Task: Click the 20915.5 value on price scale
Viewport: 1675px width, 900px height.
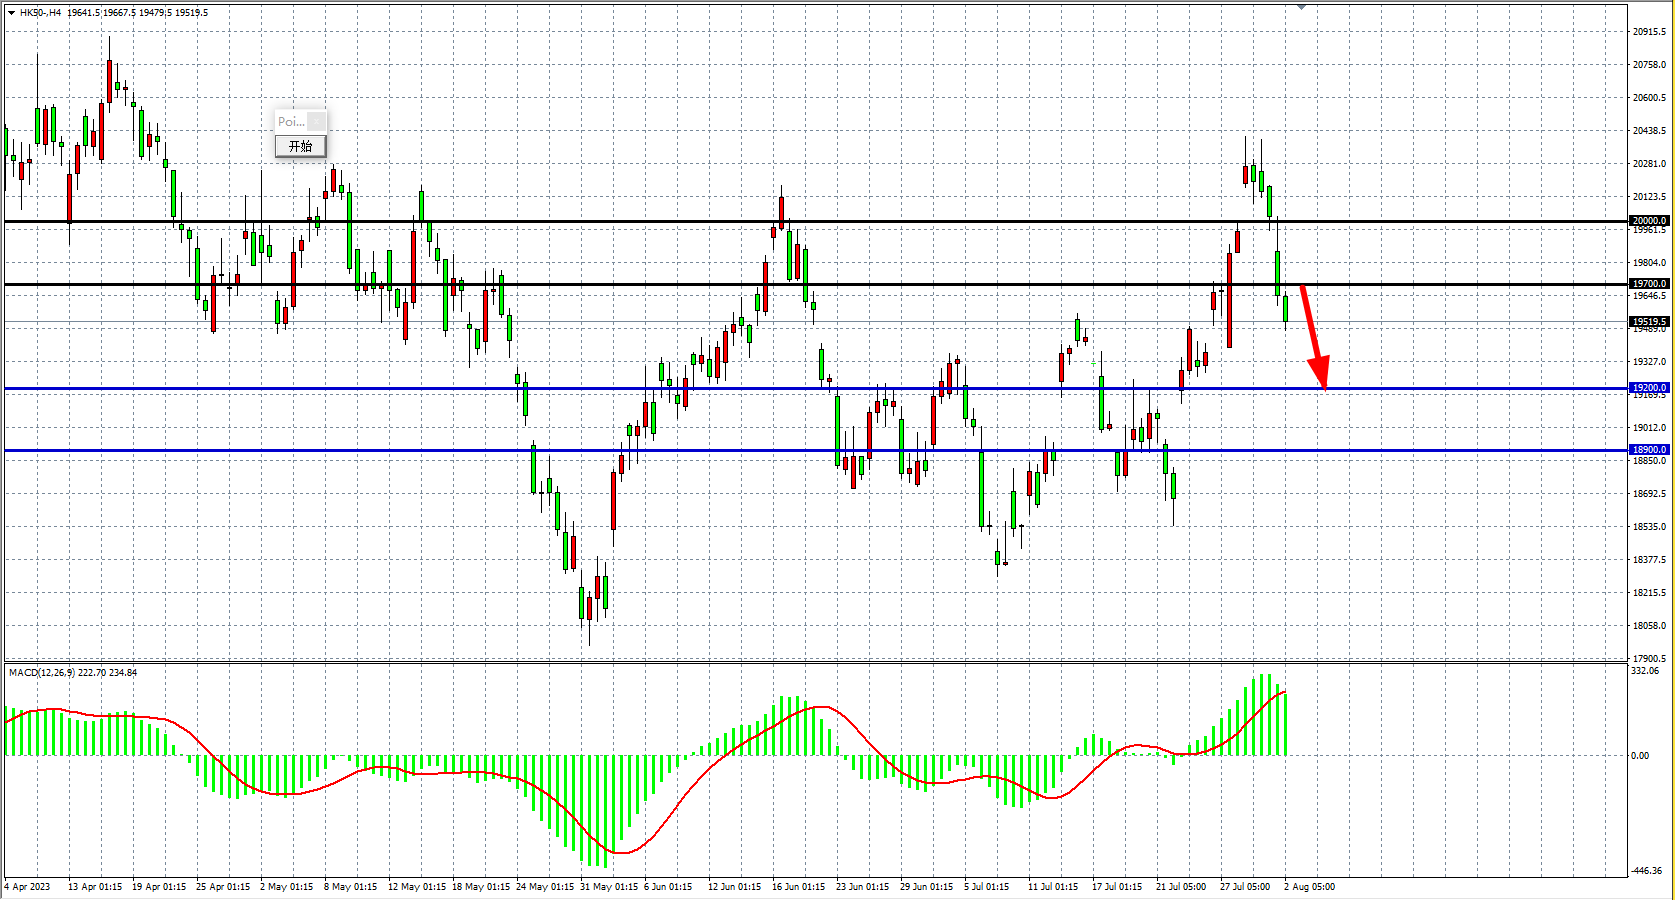Action: coord(1649,32)
